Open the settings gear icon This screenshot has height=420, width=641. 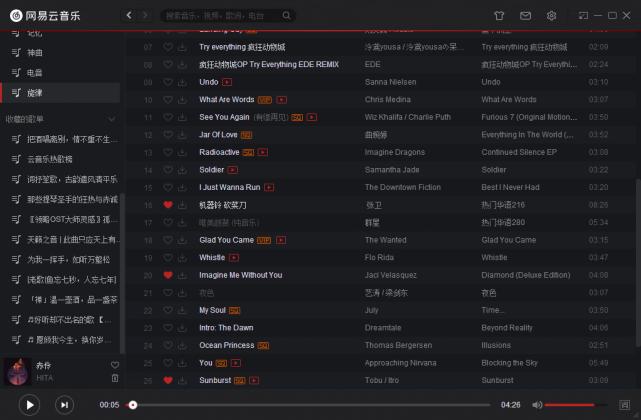click(551, 16)
